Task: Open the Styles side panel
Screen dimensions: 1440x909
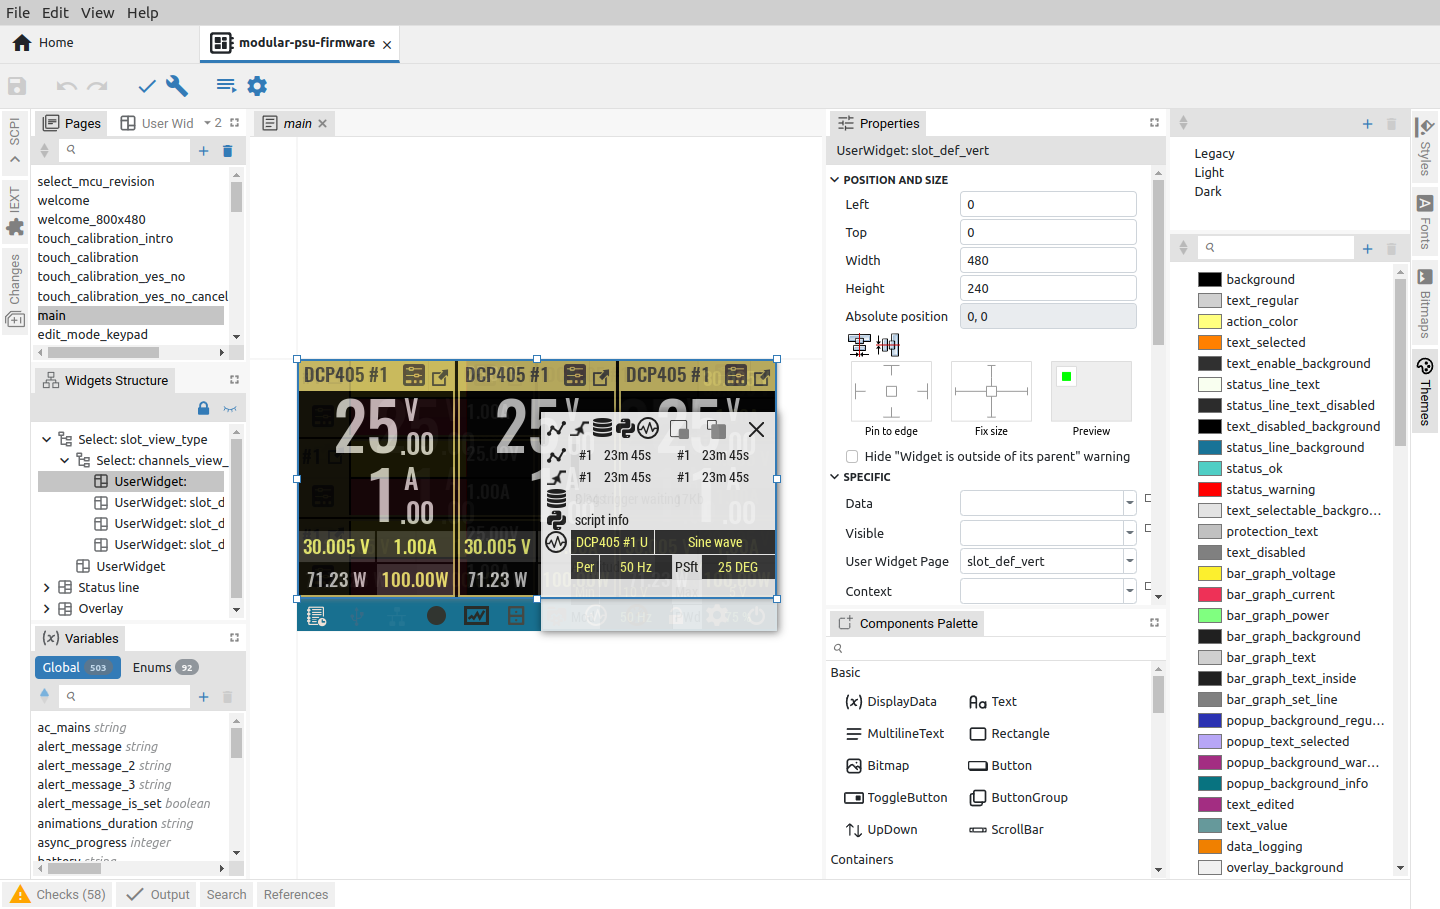Action: [1425, 145]
